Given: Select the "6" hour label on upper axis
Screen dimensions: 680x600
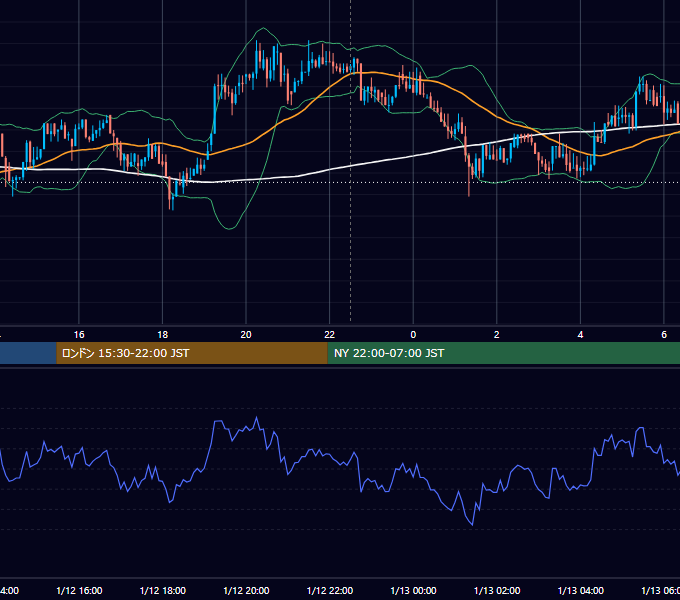Looking at the screenshot, I should click(x=664, y=334).
